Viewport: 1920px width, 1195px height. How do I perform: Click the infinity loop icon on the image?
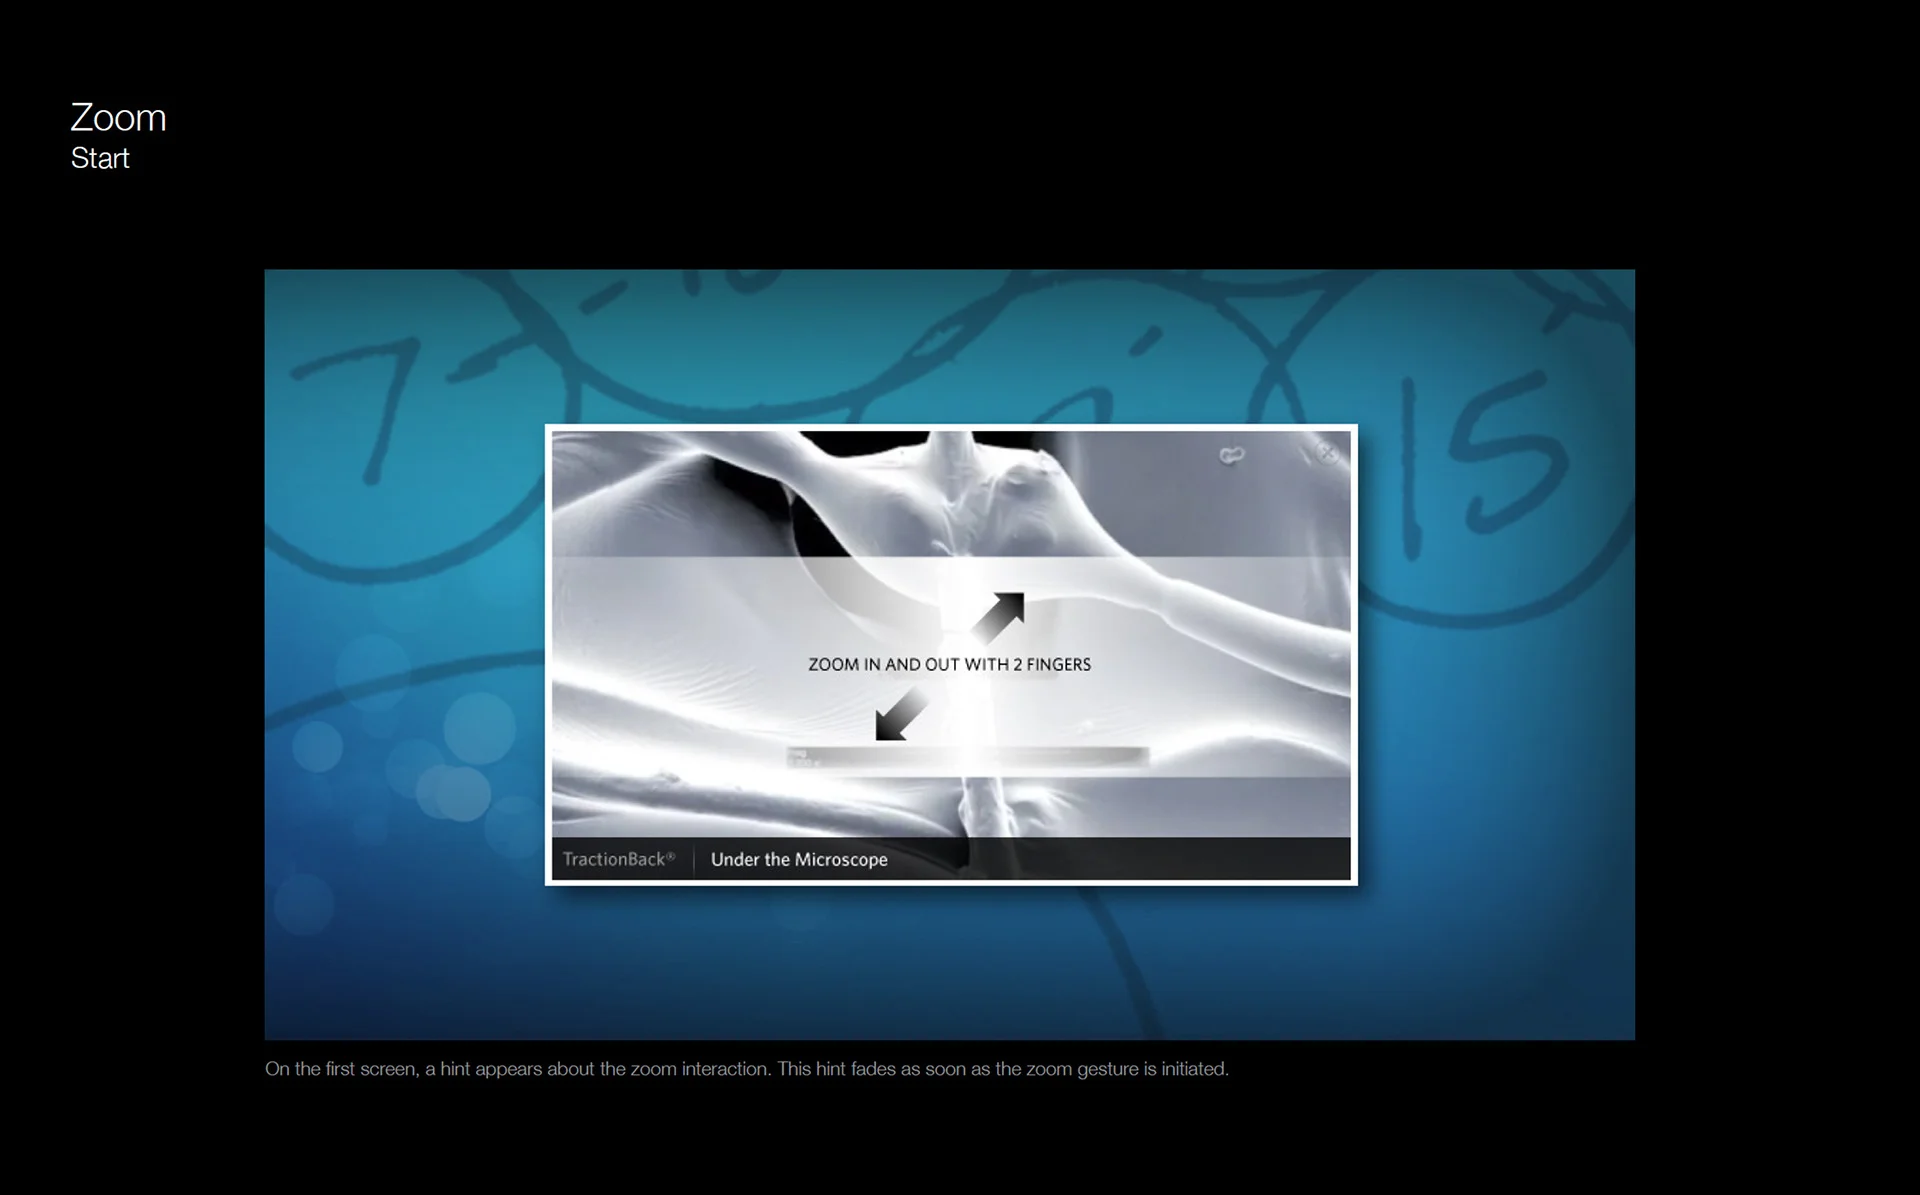tap(1232, 456)
